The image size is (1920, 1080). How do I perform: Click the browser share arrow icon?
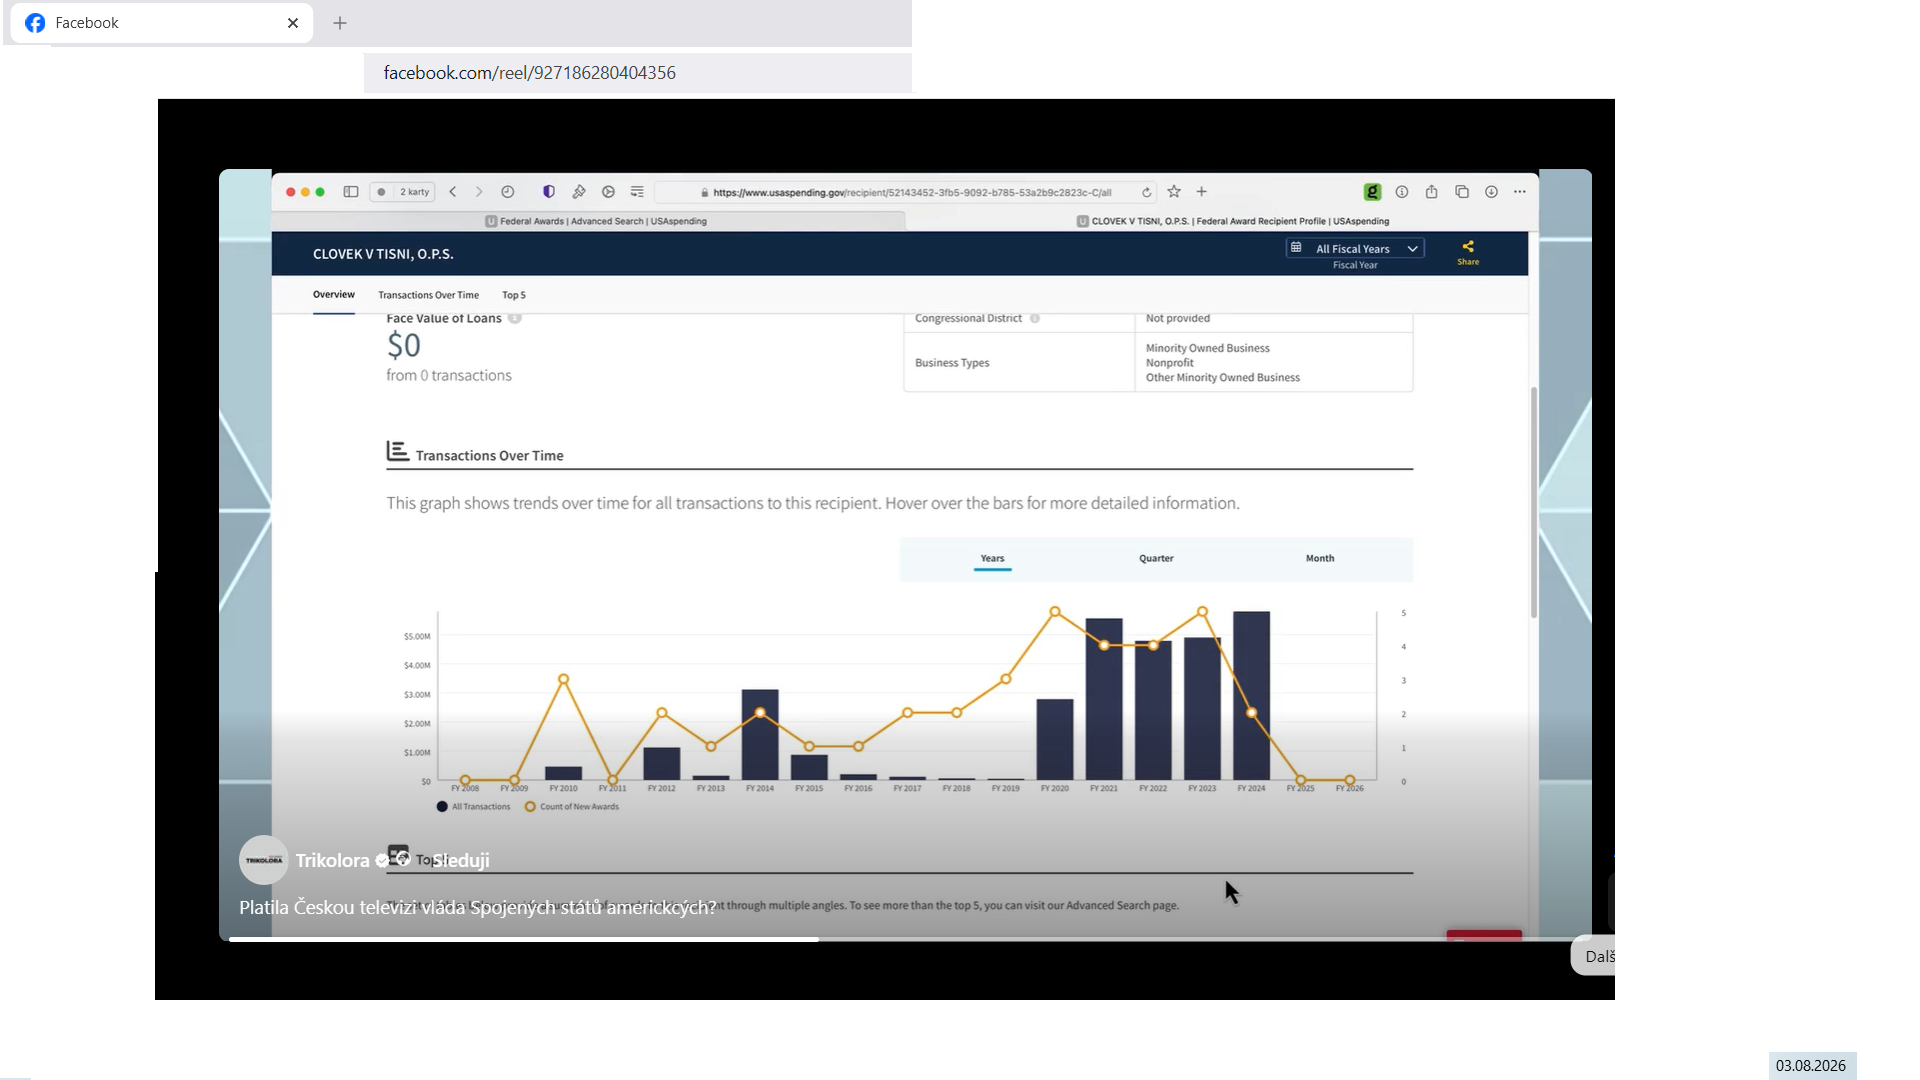1432,192
